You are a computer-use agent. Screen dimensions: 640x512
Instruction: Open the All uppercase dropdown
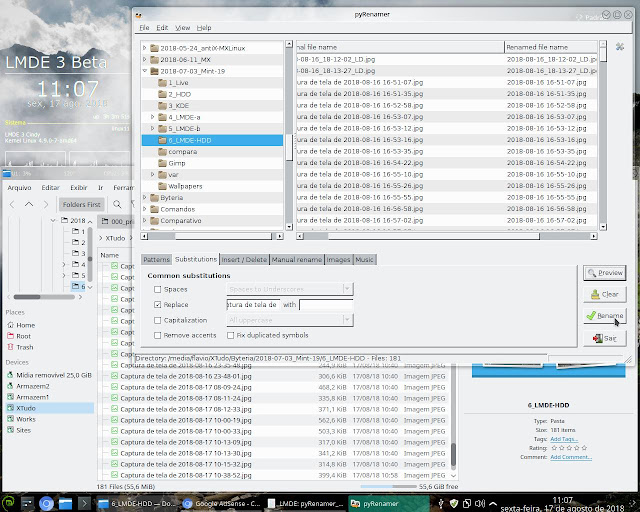[x=290, y=320]
